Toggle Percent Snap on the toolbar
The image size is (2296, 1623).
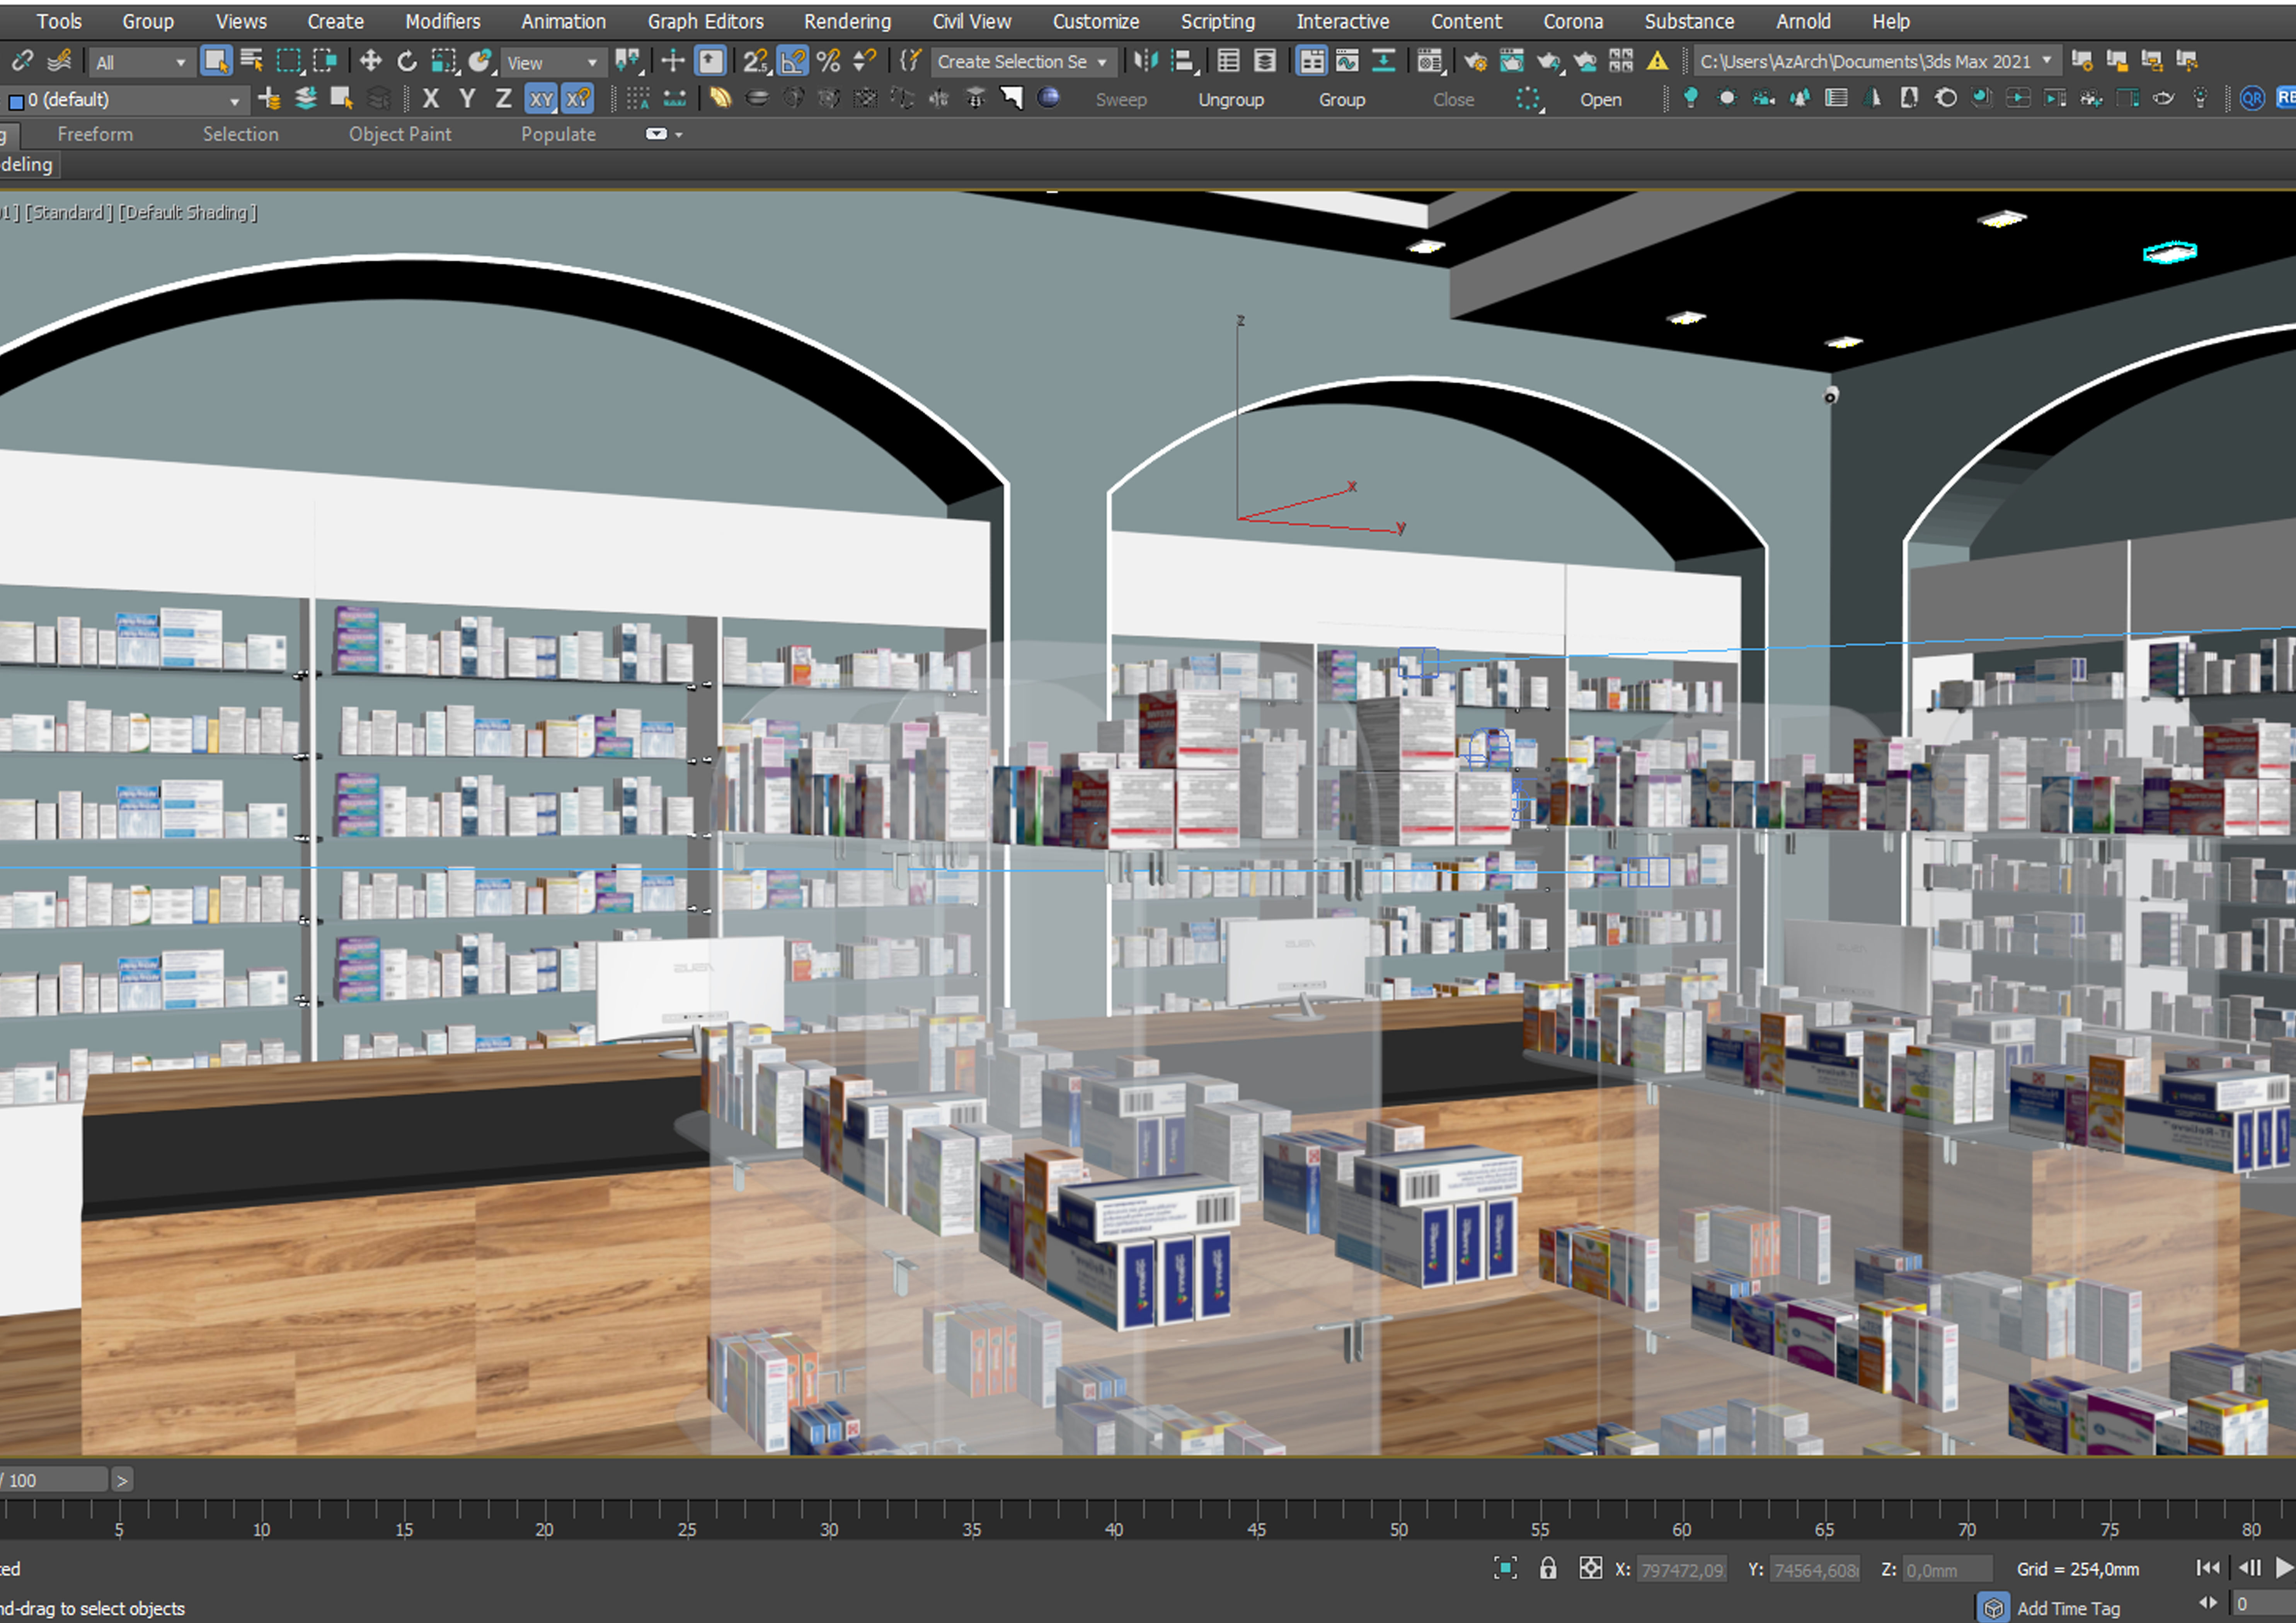(x=828, y=61)
